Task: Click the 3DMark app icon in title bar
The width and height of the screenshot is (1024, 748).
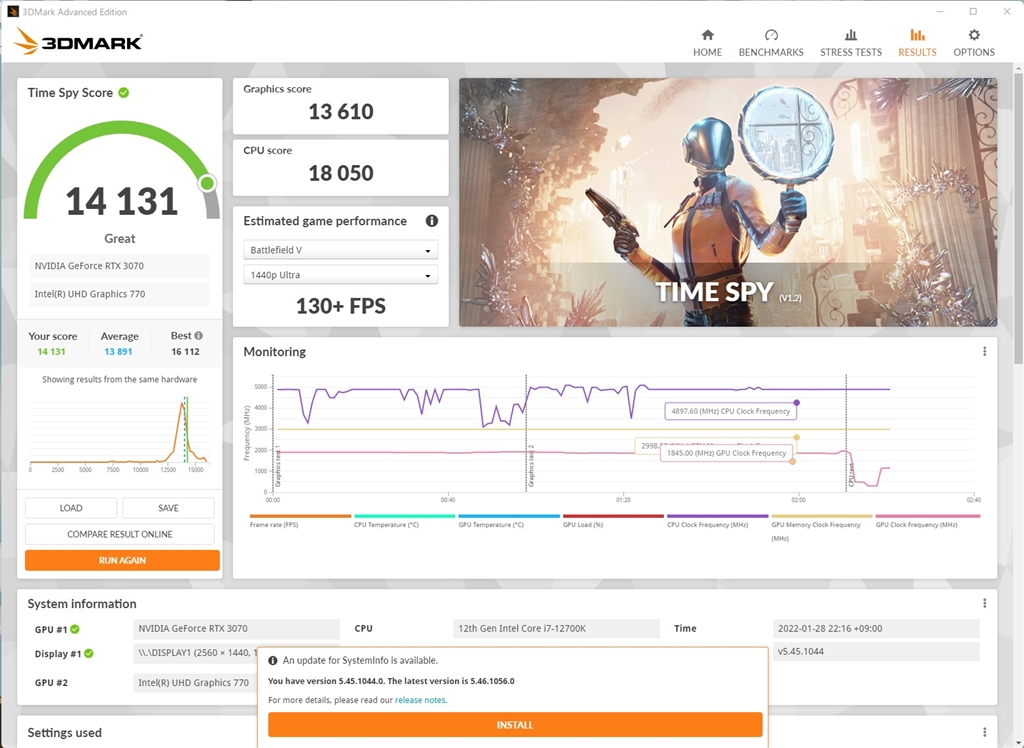Action: coord(12,11)
